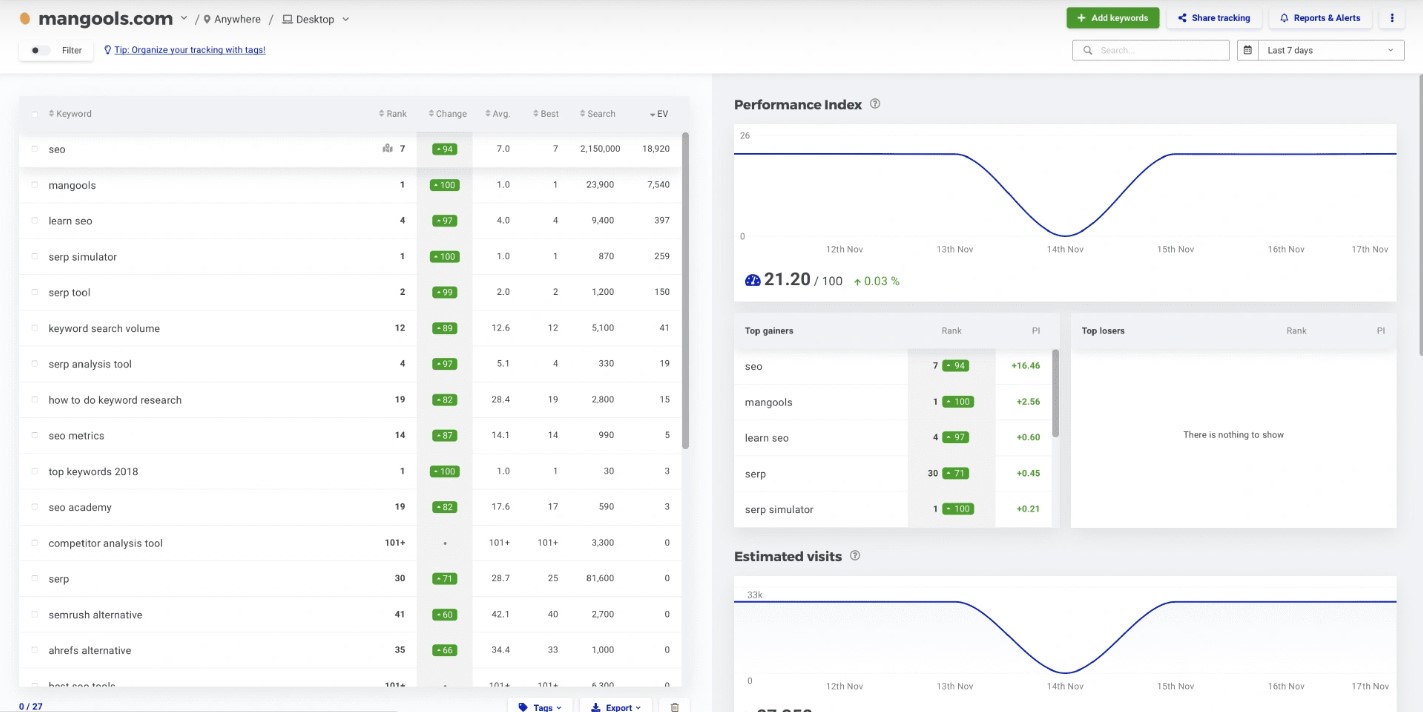Select the checkbox for serp tool
This screenshot has height=712, width=1423.
pos(35,292)
